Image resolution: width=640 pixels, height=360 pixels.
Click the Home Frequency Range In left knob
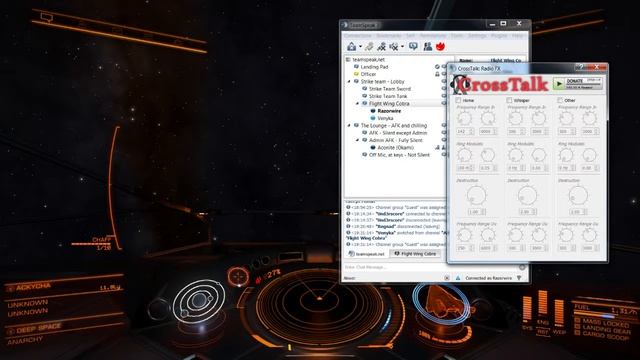click(464, 118)
